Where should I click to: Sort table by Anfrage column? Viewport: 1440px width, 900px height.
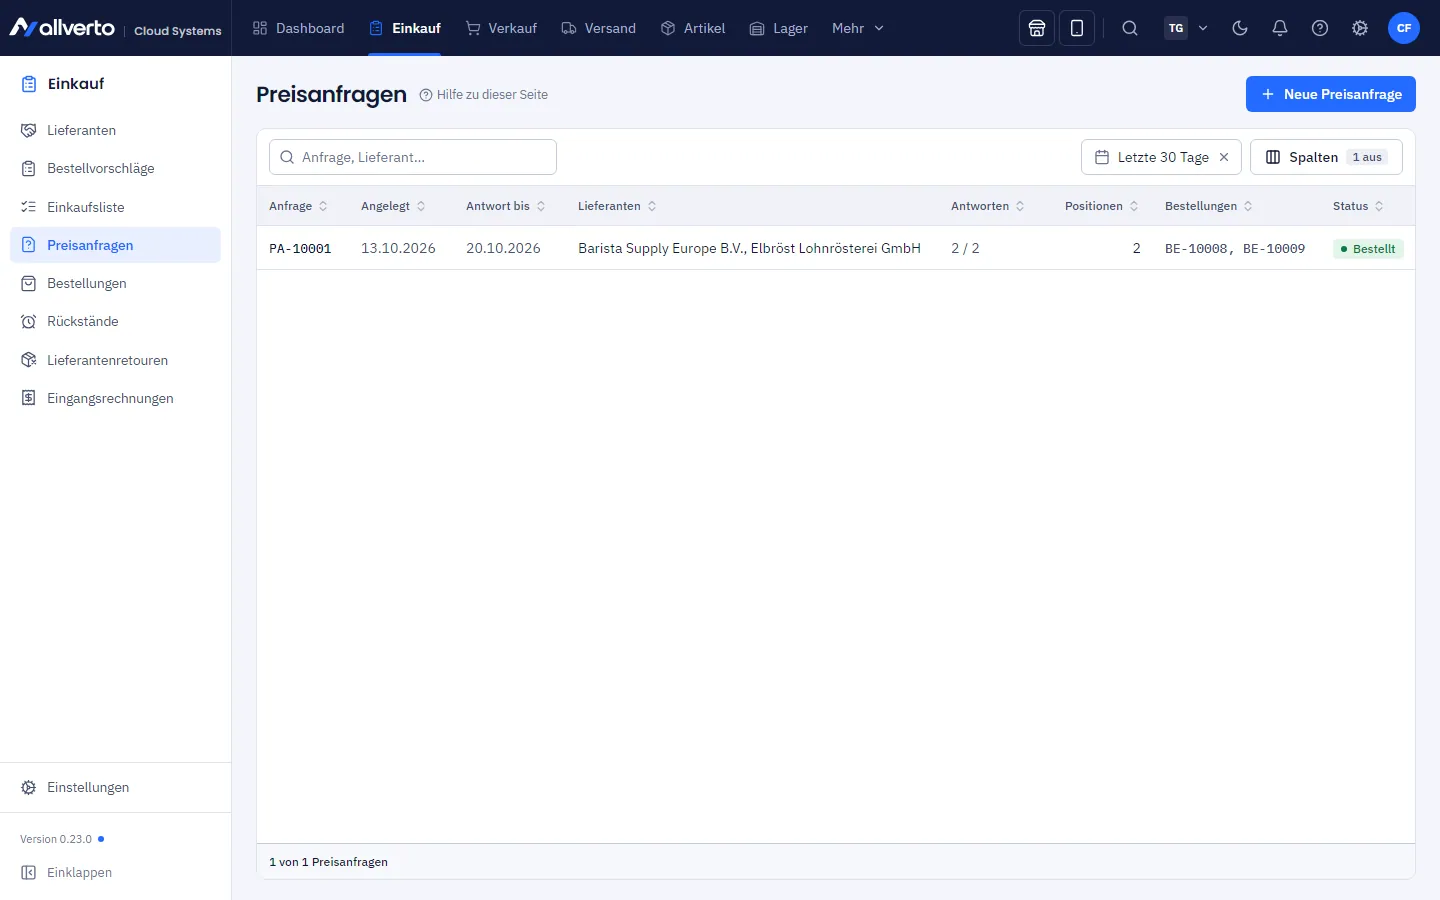coord(298,206)
